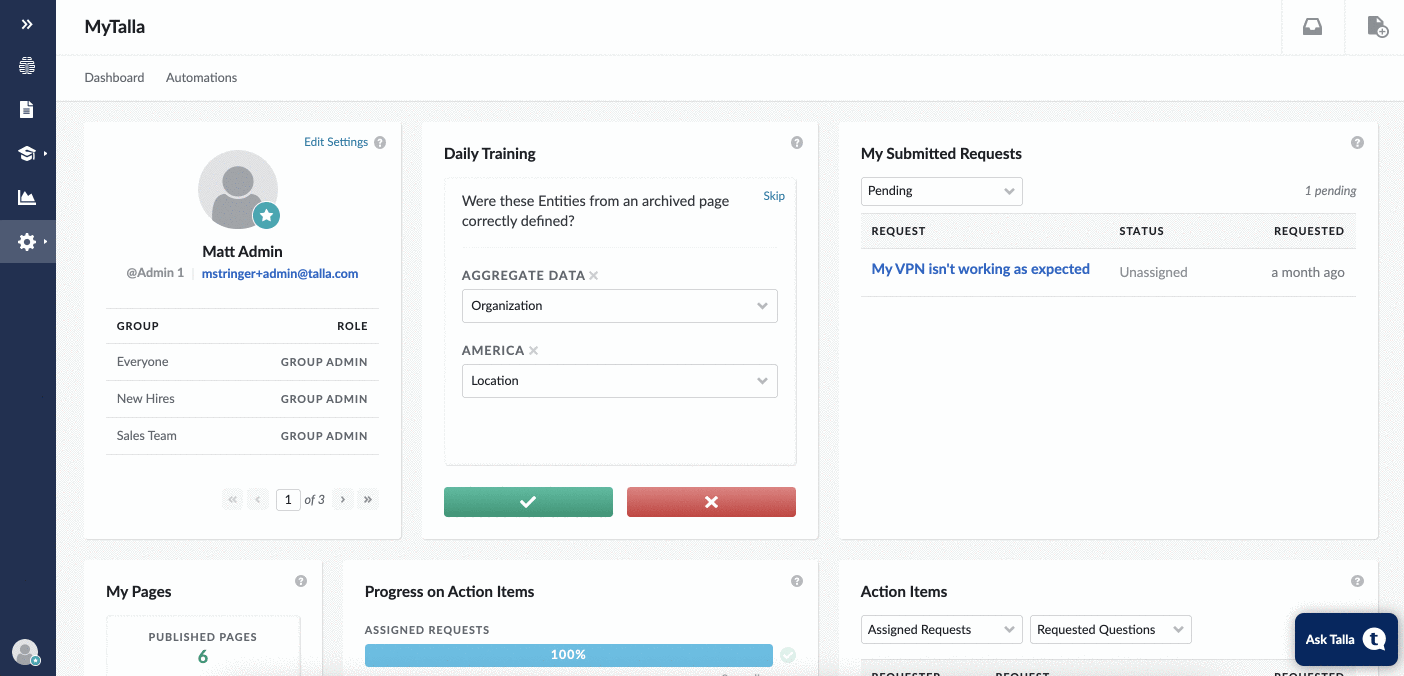The height and width of the screenshot is (676, 1404).
Task: Click the Everyone group row
Action: (x=242, y=362)
